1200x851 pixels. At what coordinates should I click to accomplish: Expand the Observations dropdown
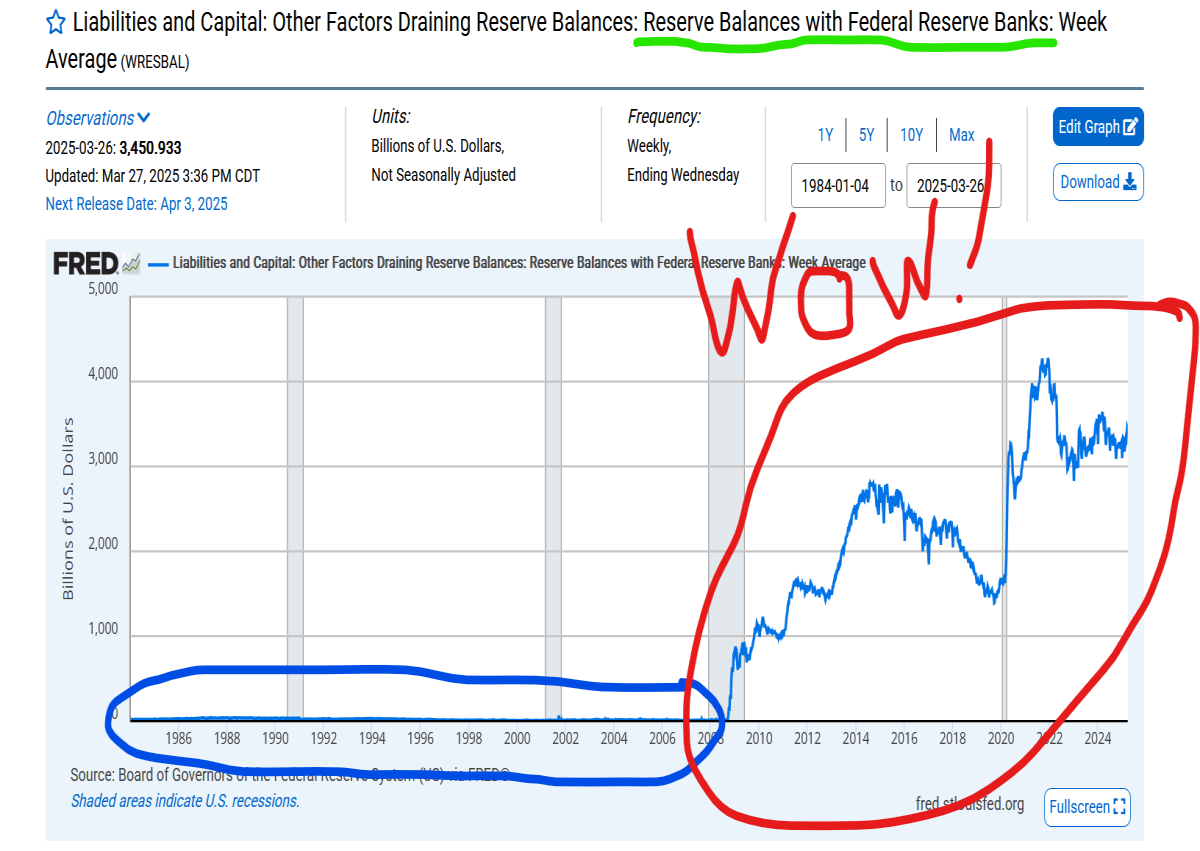tap(98, 118)
